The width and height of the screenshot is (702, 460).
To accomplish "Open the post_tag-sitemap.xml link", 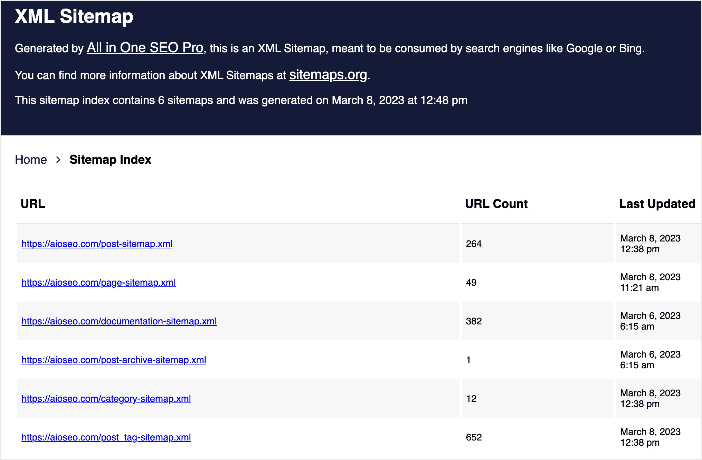I will pyautogui.click(x=106, y=437).
